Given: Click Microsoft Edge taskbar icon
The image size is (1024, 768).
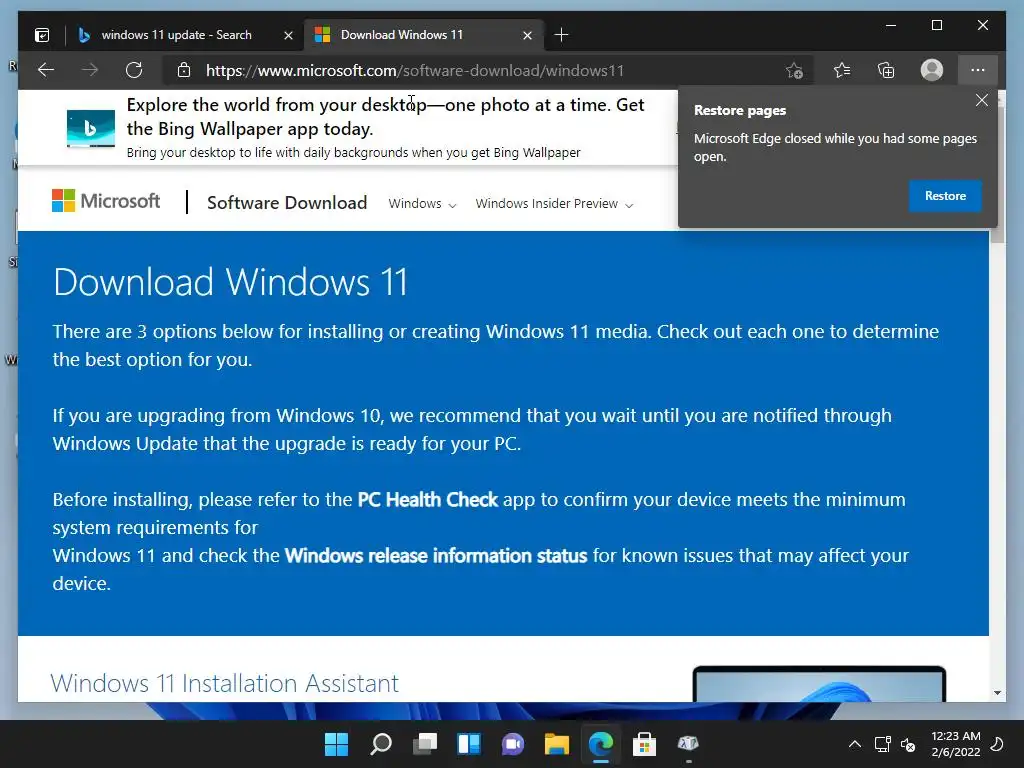Looking at the screenshot, I should click(x=601, y=744).
